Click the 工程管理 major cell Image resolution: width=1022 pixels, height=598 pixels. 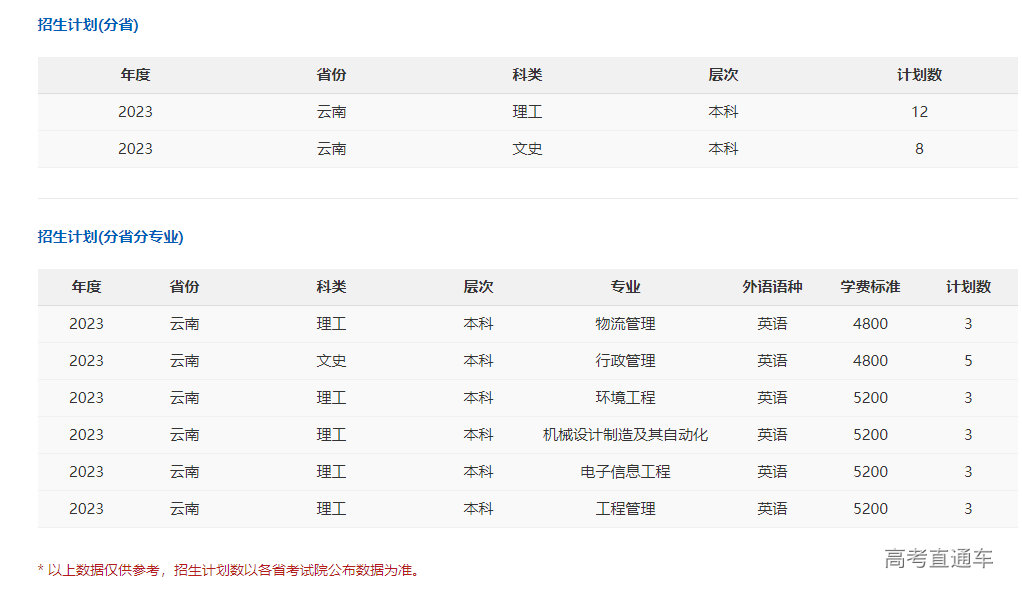tap(625, 509)
